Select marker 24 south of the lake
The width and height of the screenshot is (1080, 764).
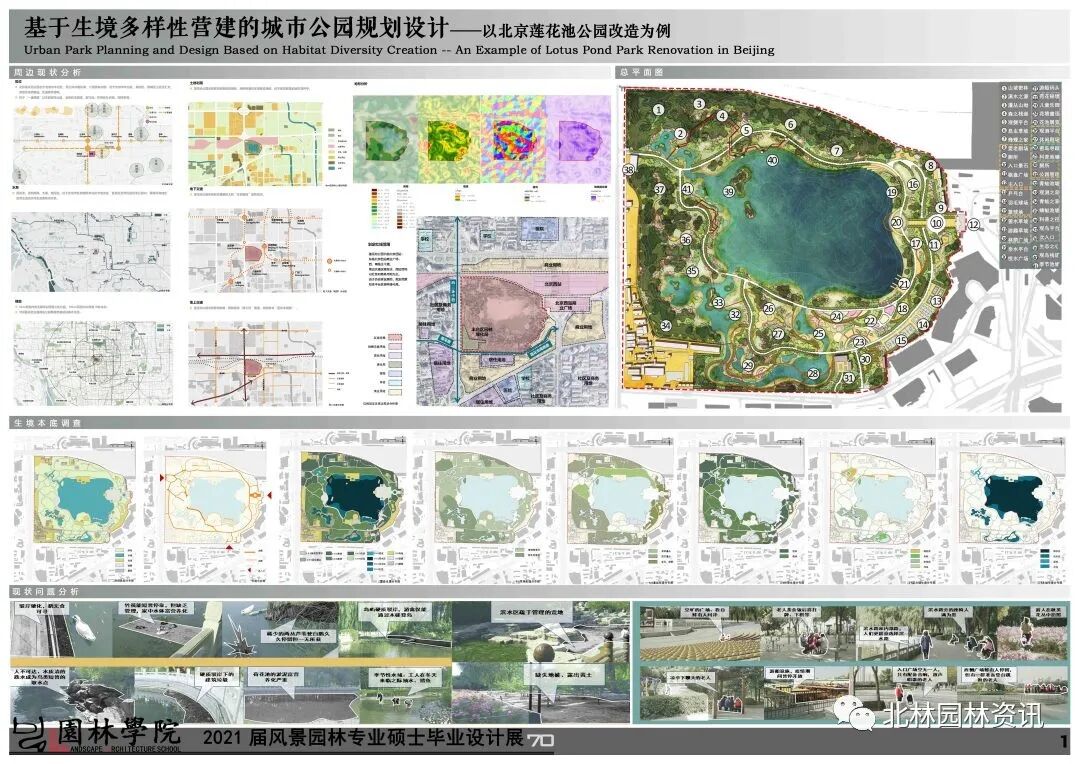[x=836, y=317]
